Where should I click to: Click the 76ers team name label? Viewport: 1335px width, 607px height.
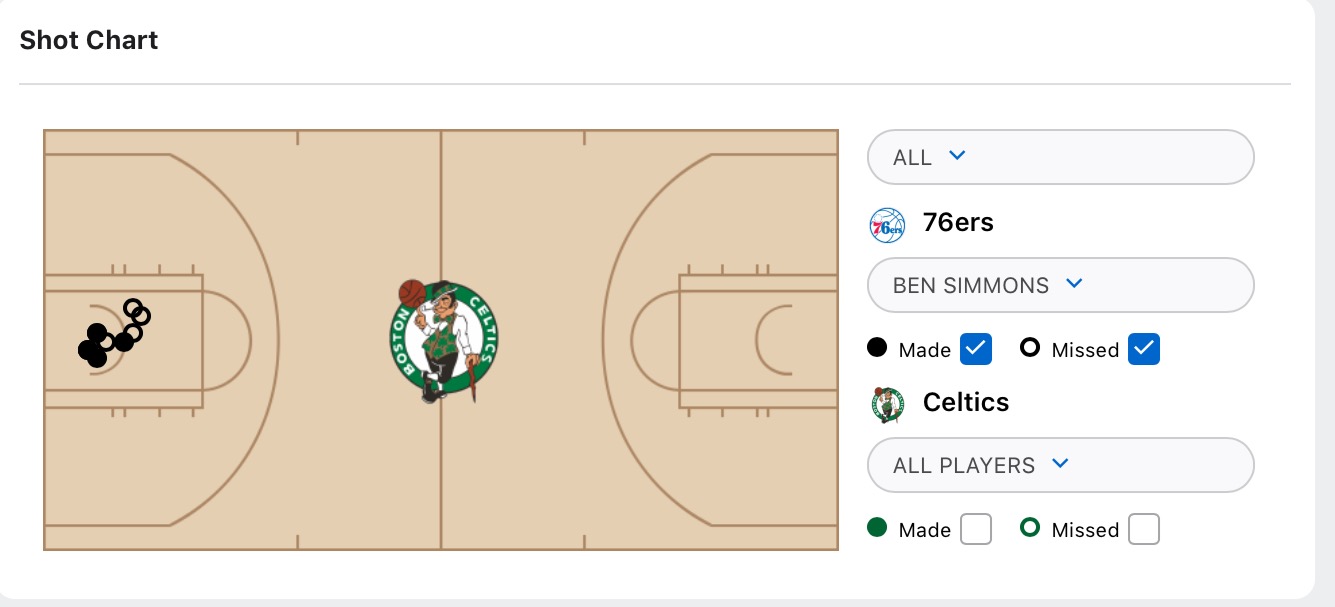click(958, 222)
